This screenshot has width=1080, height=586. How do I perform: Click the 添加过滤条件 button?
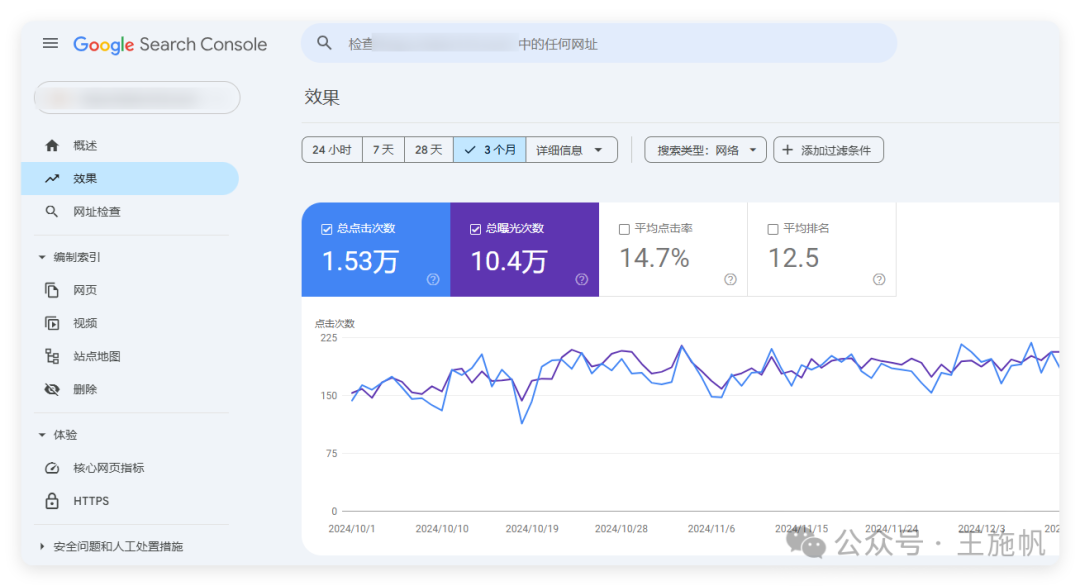pos(828,149)
